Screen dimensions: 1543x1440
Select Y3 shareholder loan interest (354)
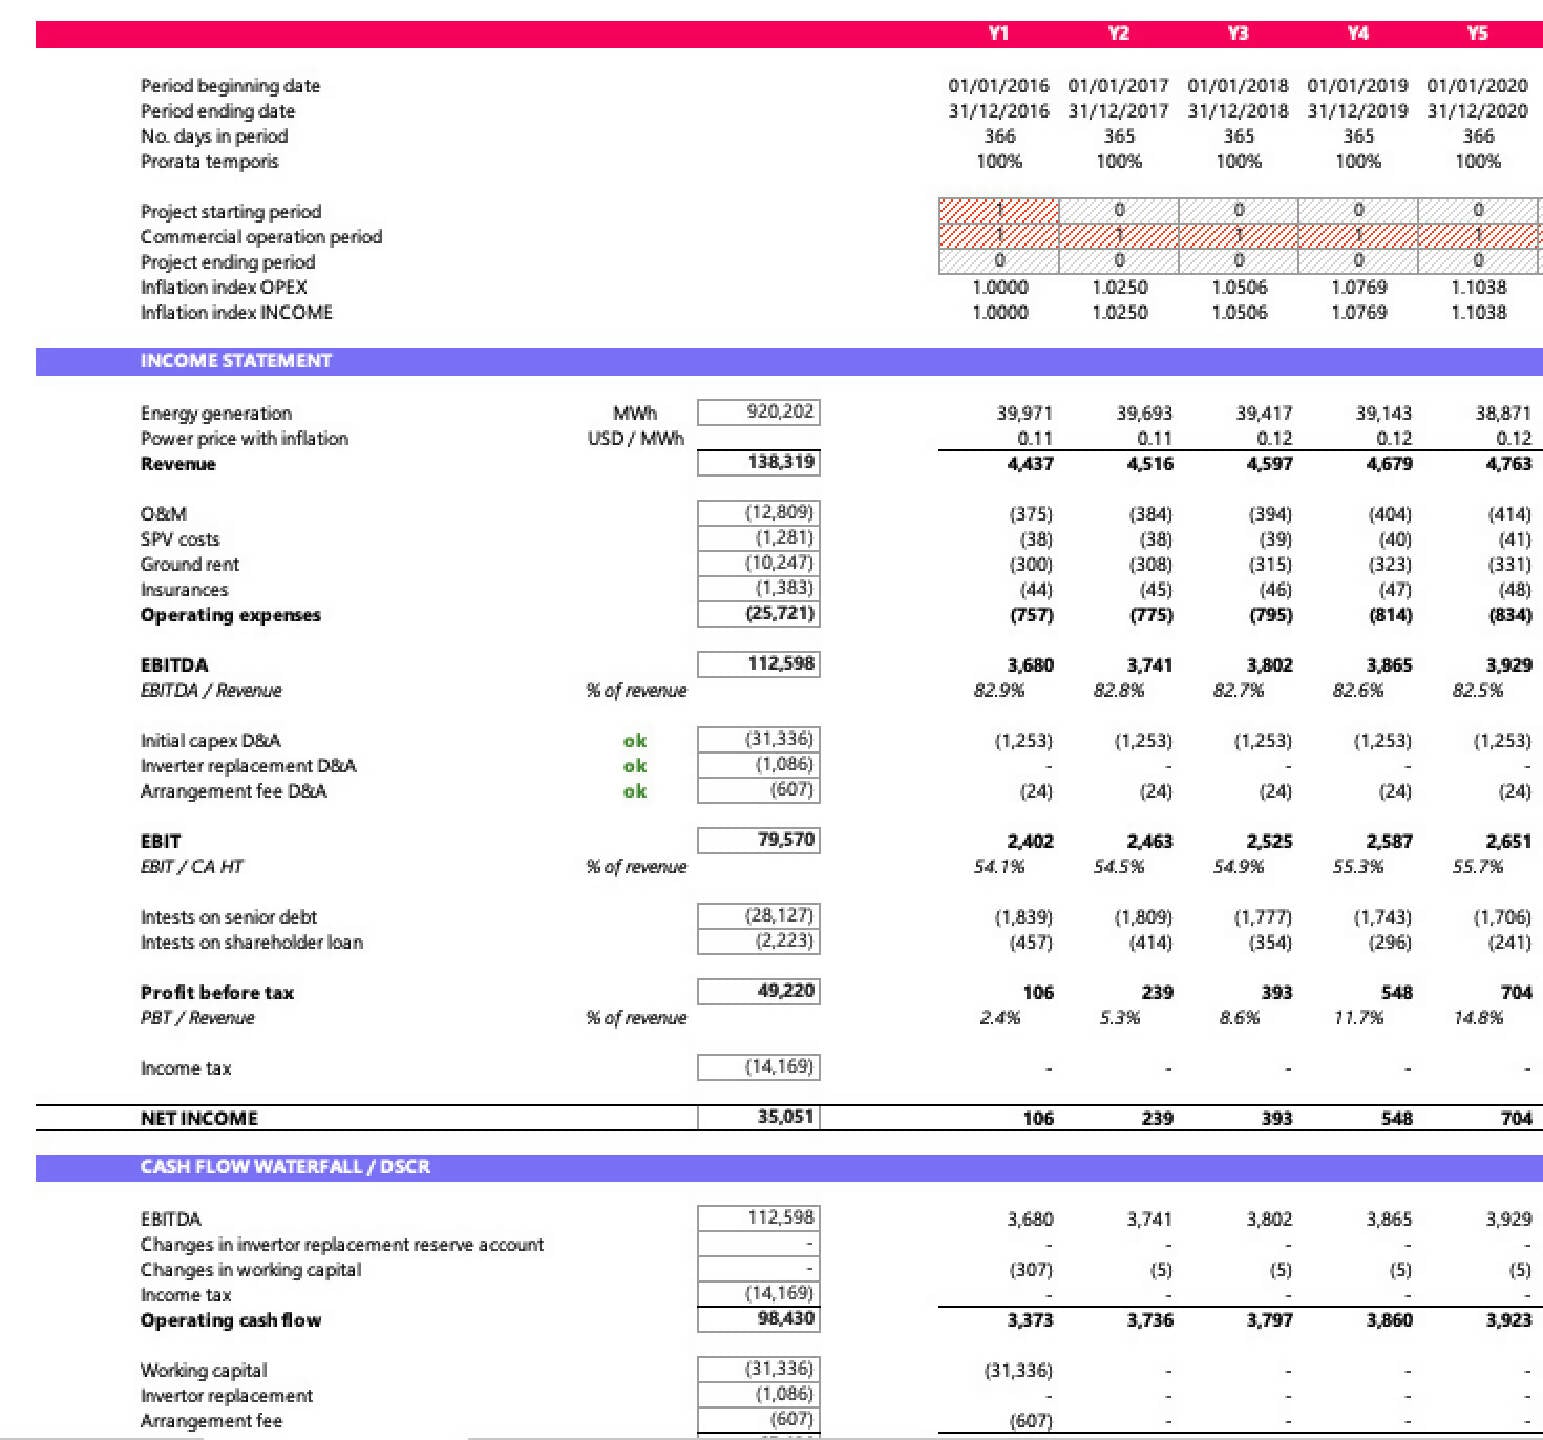1270,942
